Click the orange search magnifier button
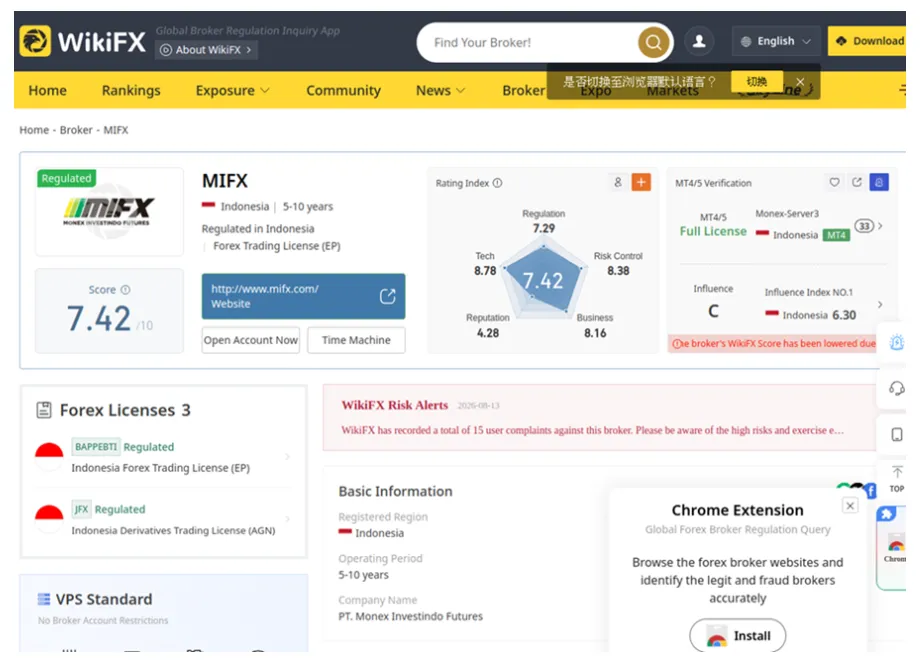The height and width of the screenshot is (665, 920). click(653, 42)
